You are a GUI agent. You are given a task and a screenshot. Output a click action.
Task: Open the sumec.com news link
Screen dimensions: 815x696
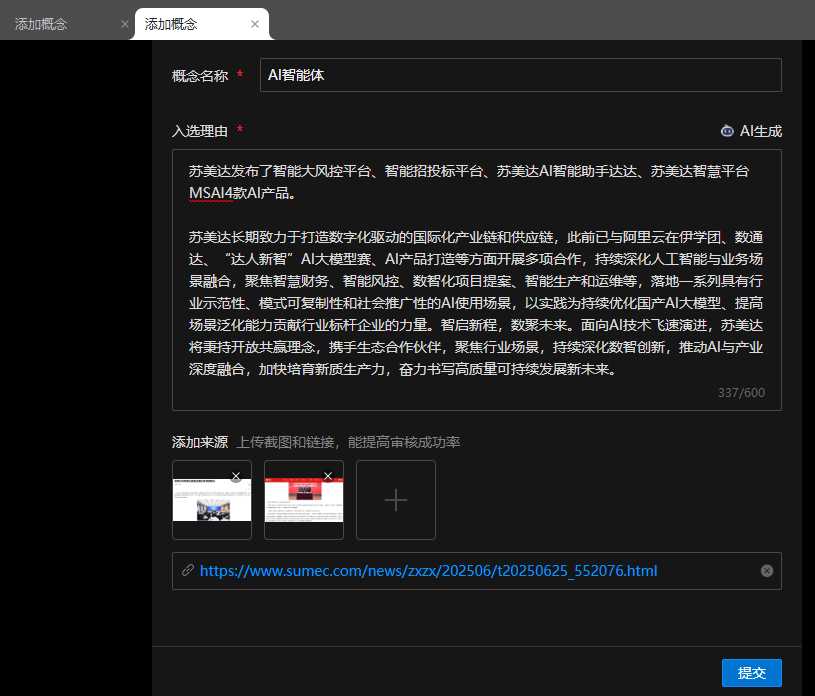pyautogui.click(x=428, y=571)
